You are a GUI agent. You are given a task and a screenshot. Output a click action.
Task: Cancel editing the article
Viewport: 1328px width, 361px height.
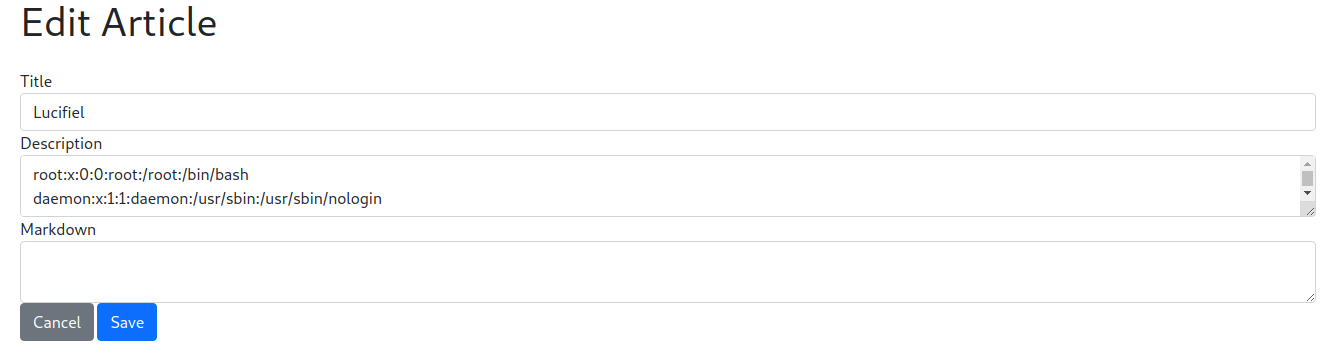pyautogui.click(x=57, y=322)
